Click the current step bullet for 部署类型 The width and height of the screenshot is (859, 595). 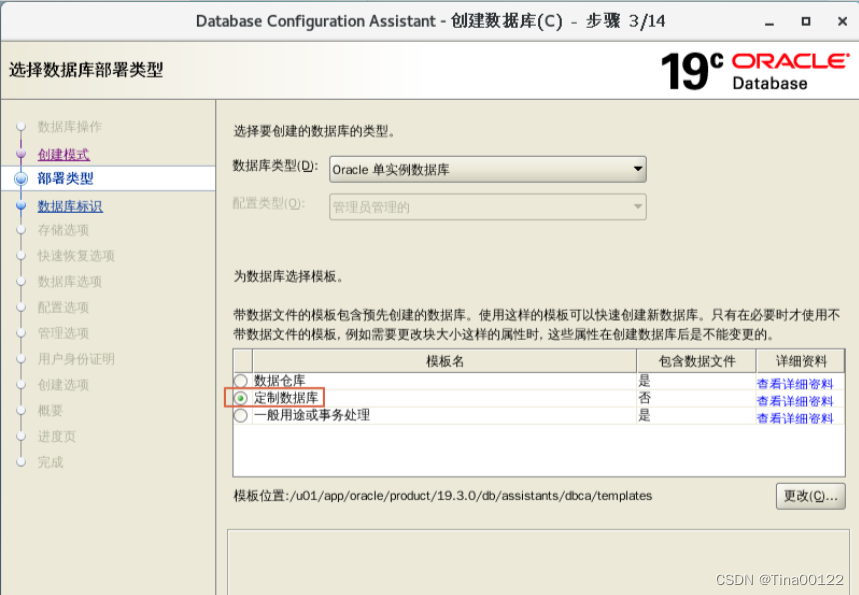pyautogui.click(x=21, y=179)
